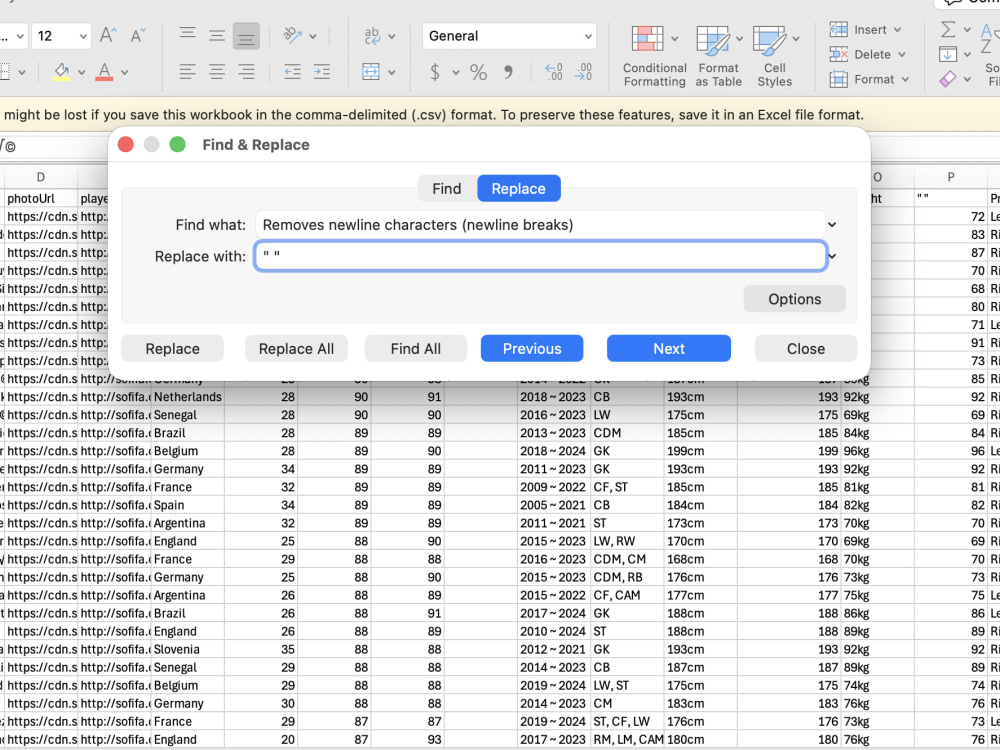Select column P header
1000x750 pixels.
tap(950, 177)
